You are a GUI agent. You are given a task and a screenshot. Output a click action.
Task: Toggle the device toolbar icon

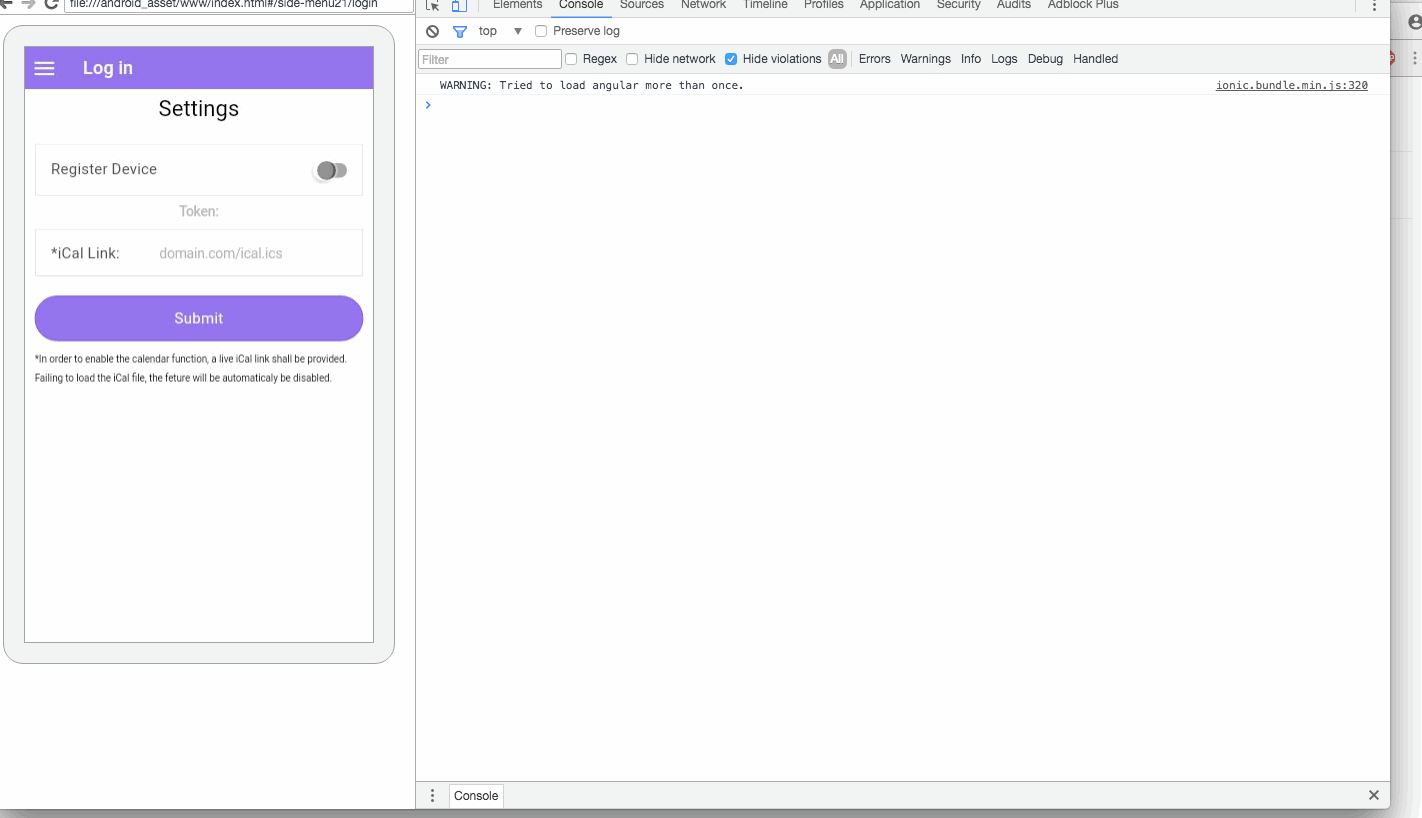(x=459, y=5)
